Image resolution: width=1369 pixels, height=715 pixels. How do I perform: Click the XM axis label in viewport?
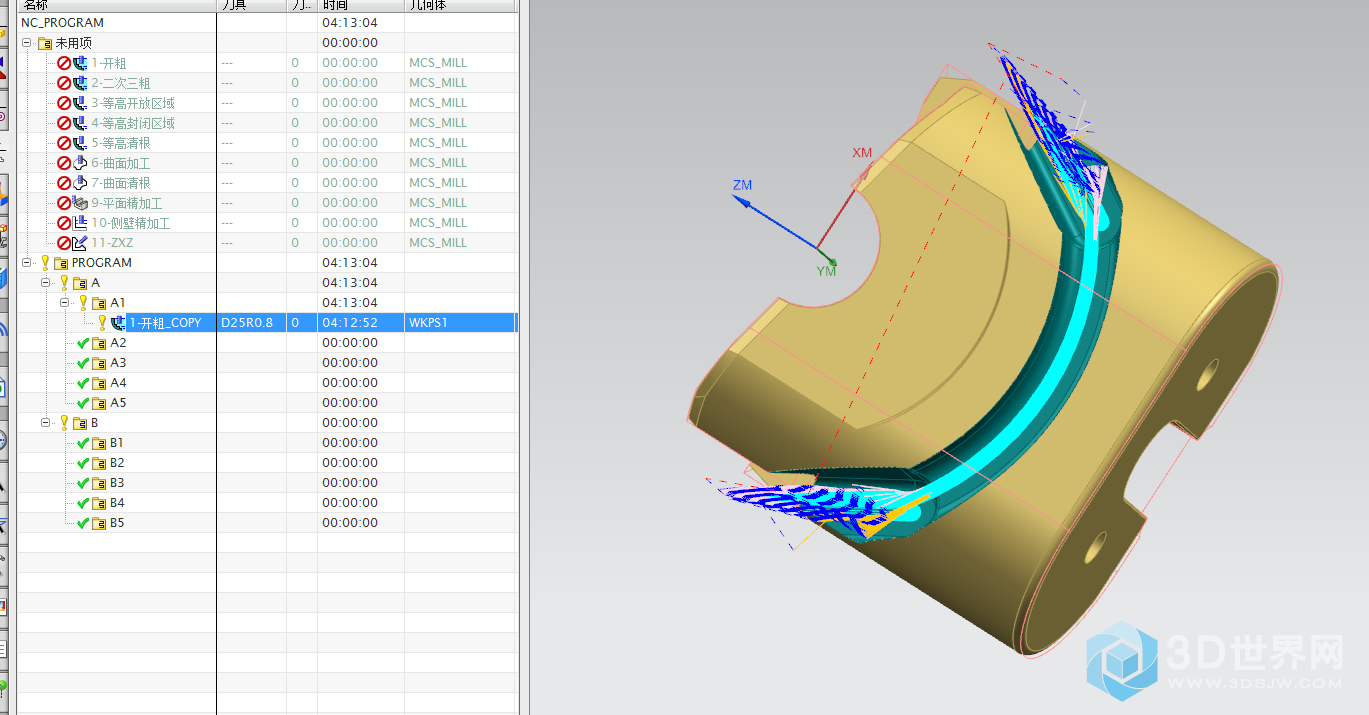click(x=862, y=153)
